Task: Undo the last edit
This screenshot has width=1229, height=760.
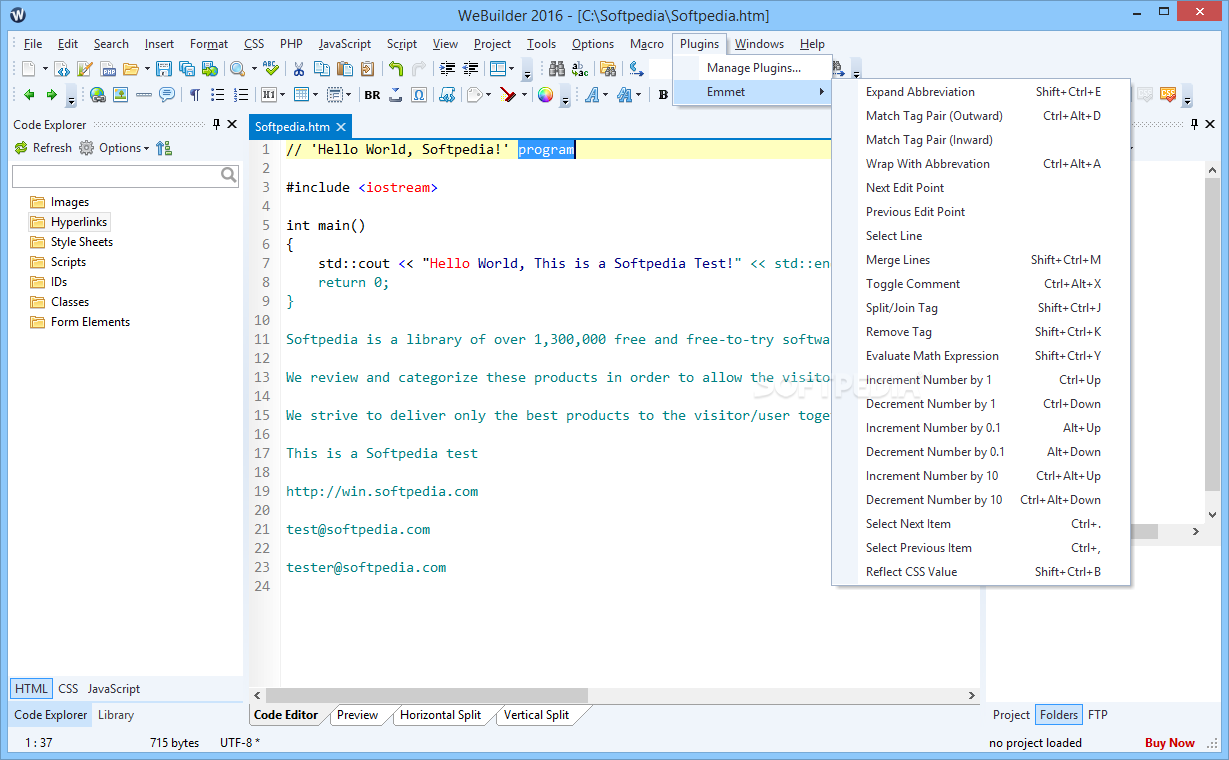Action: 396,69
